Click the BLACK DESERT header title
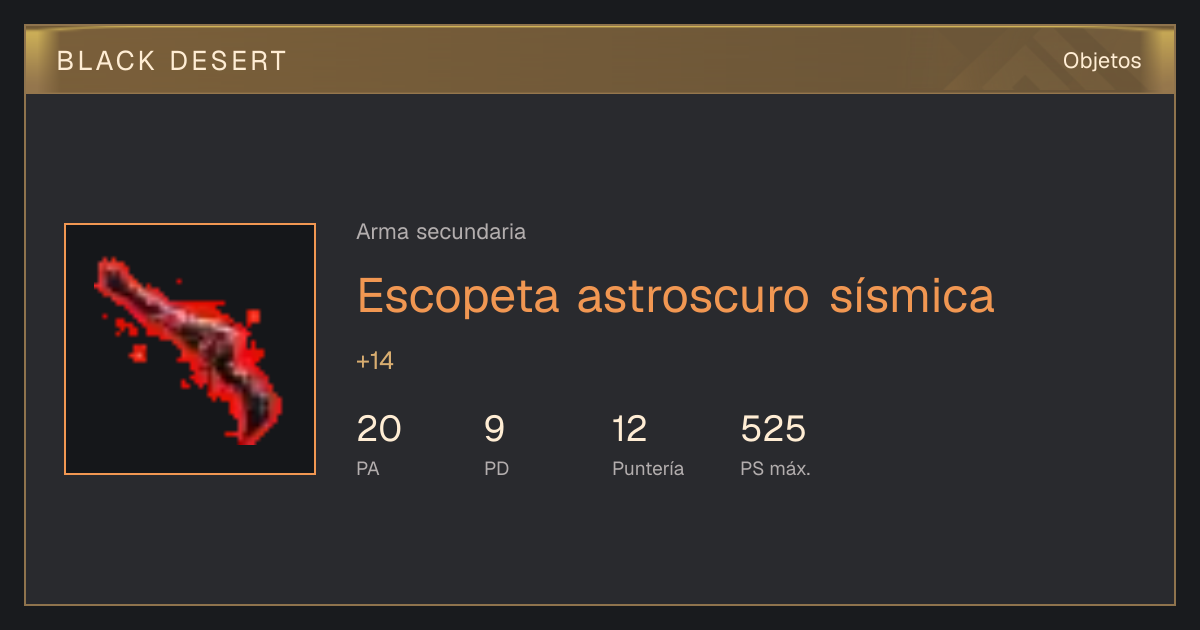This screenshot has height=630, width=1200. pos(172,61)
